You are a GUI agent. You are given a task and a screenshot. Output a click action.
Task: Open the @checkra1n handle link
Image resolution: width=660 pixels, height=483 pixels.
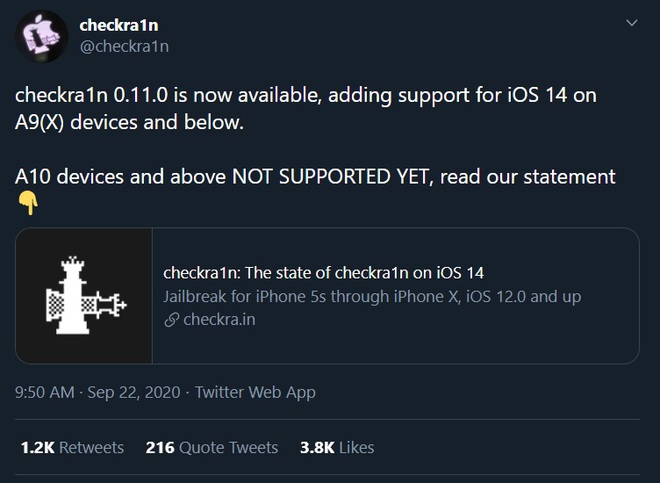click(x=124, y=46)
